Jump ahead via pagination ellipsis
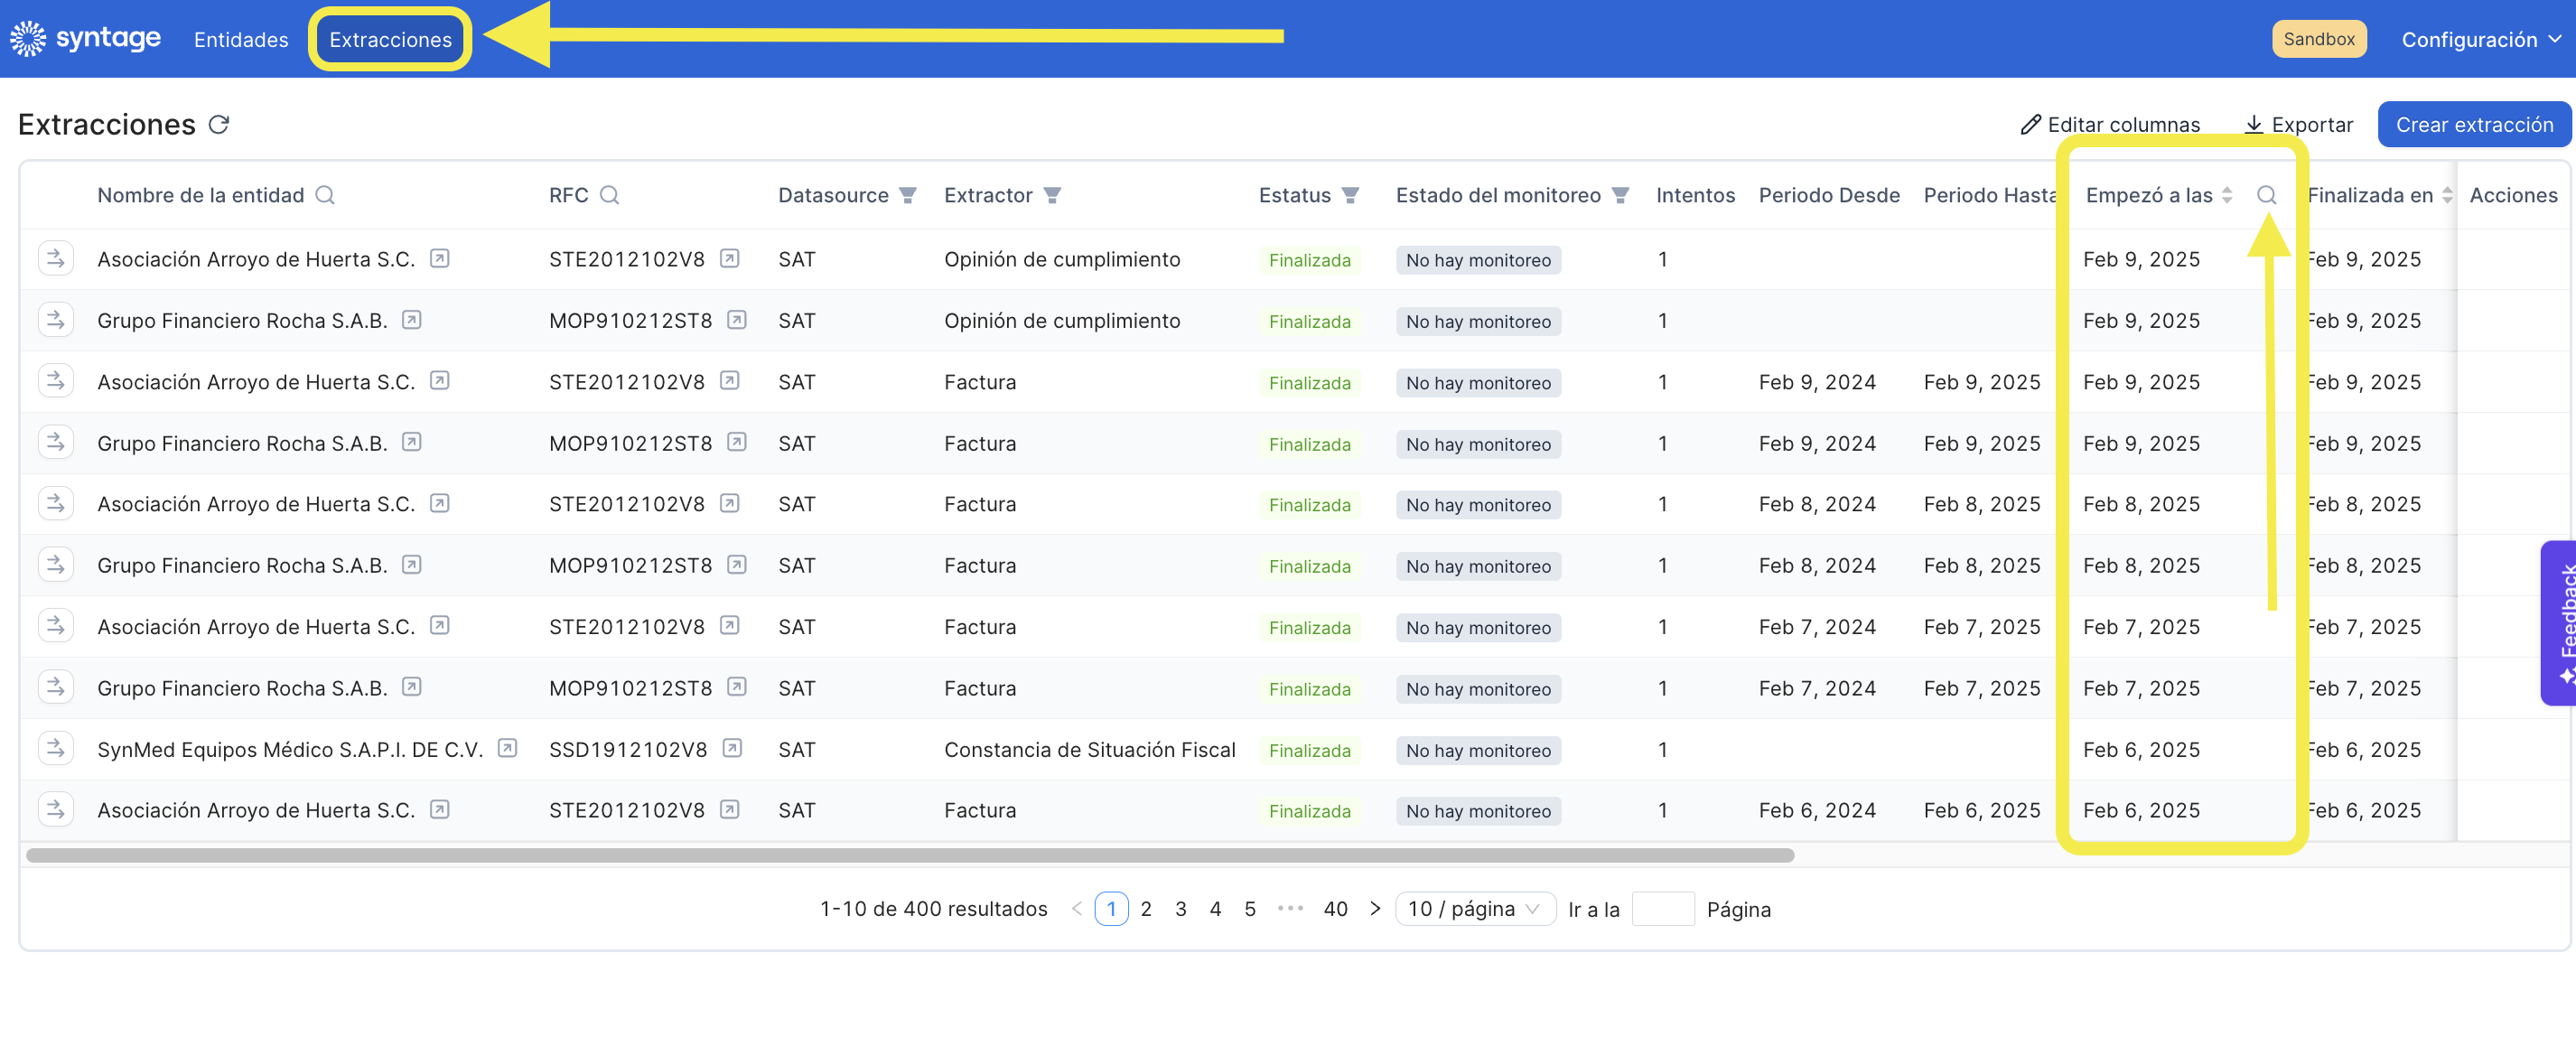This screenshot has width=2576, height=1037. point(1291,909)
